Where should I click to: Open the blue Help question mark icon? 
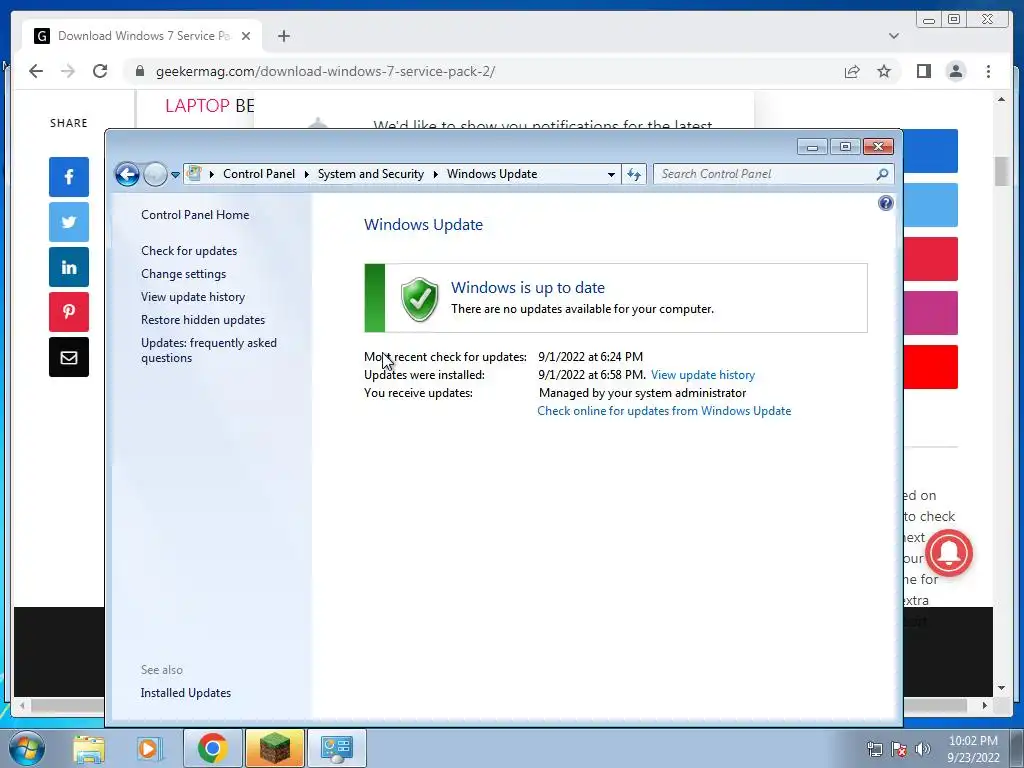point(886,203)
